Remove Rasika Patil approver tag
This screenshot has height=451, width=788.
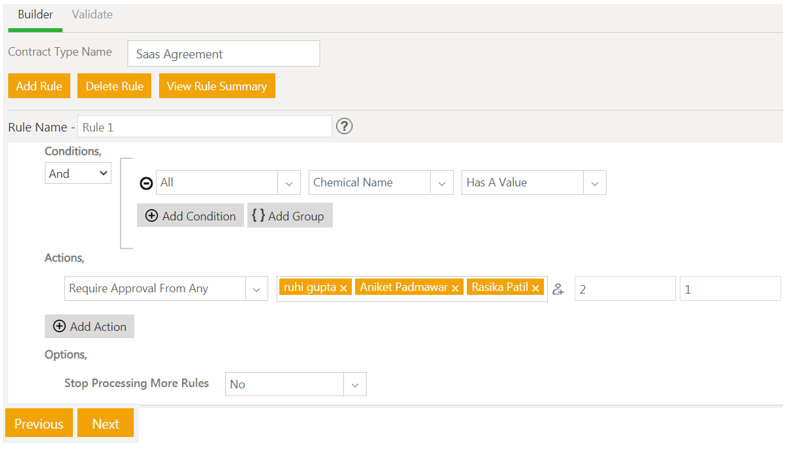[536, 288]
